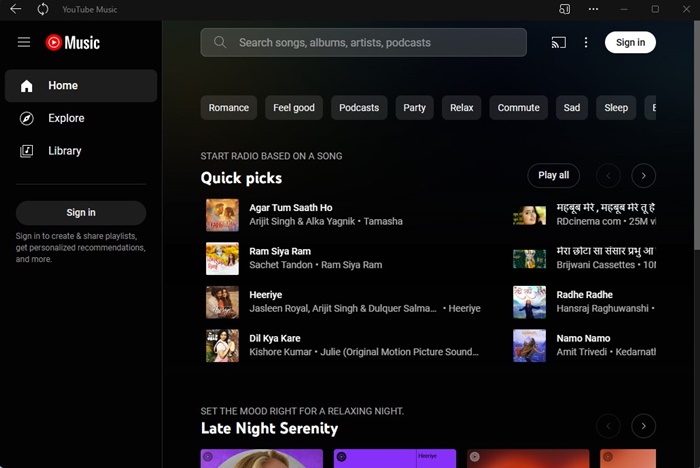
Task: Click the Library icon in the sidebar
Action: (27, 151)
